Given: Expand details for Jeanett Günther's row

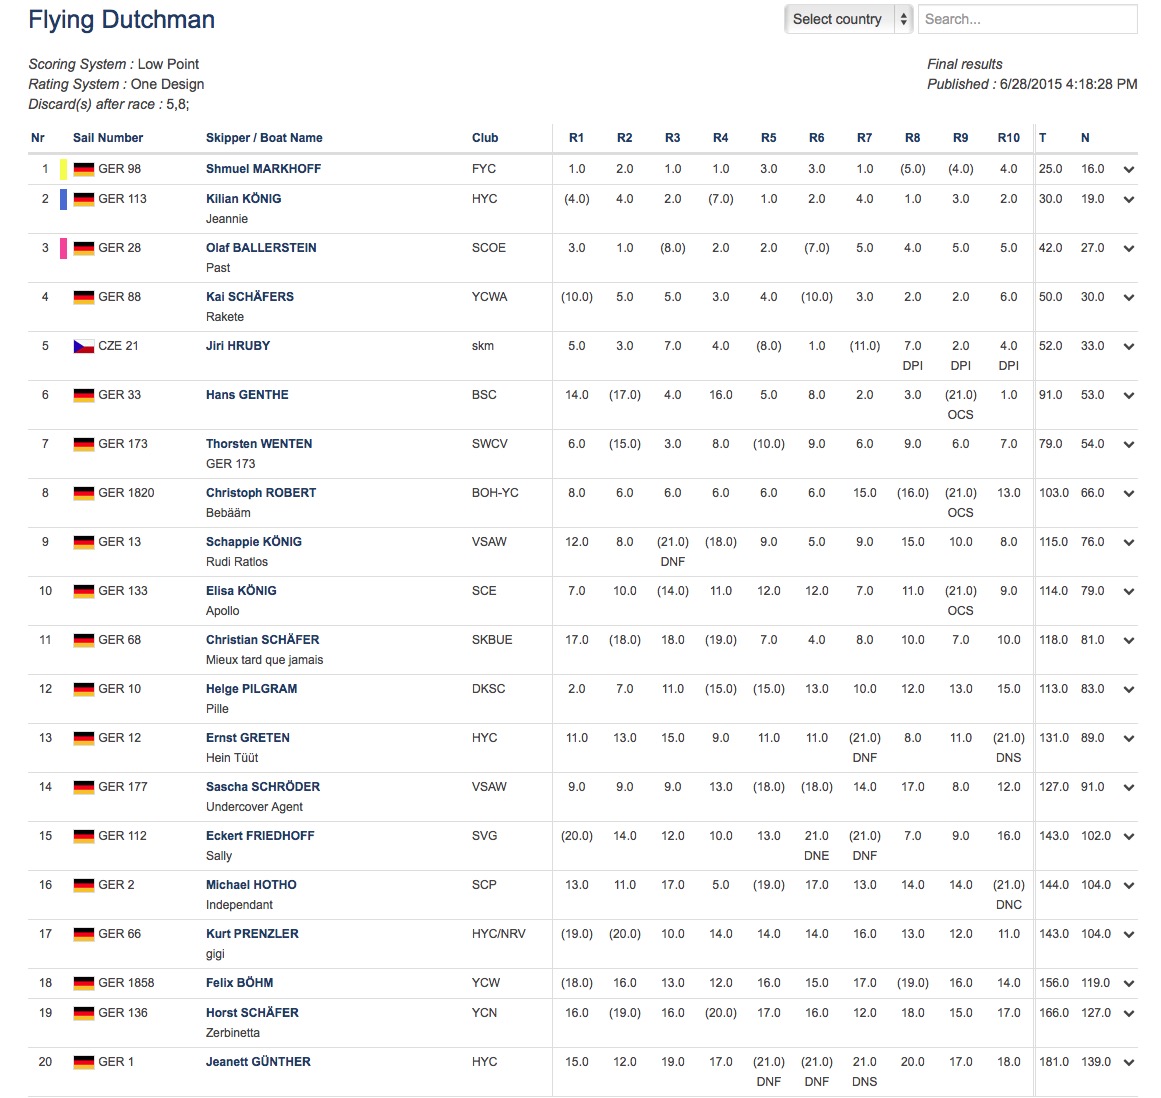Looking at the screenshot, I should coord(1128,1062).
